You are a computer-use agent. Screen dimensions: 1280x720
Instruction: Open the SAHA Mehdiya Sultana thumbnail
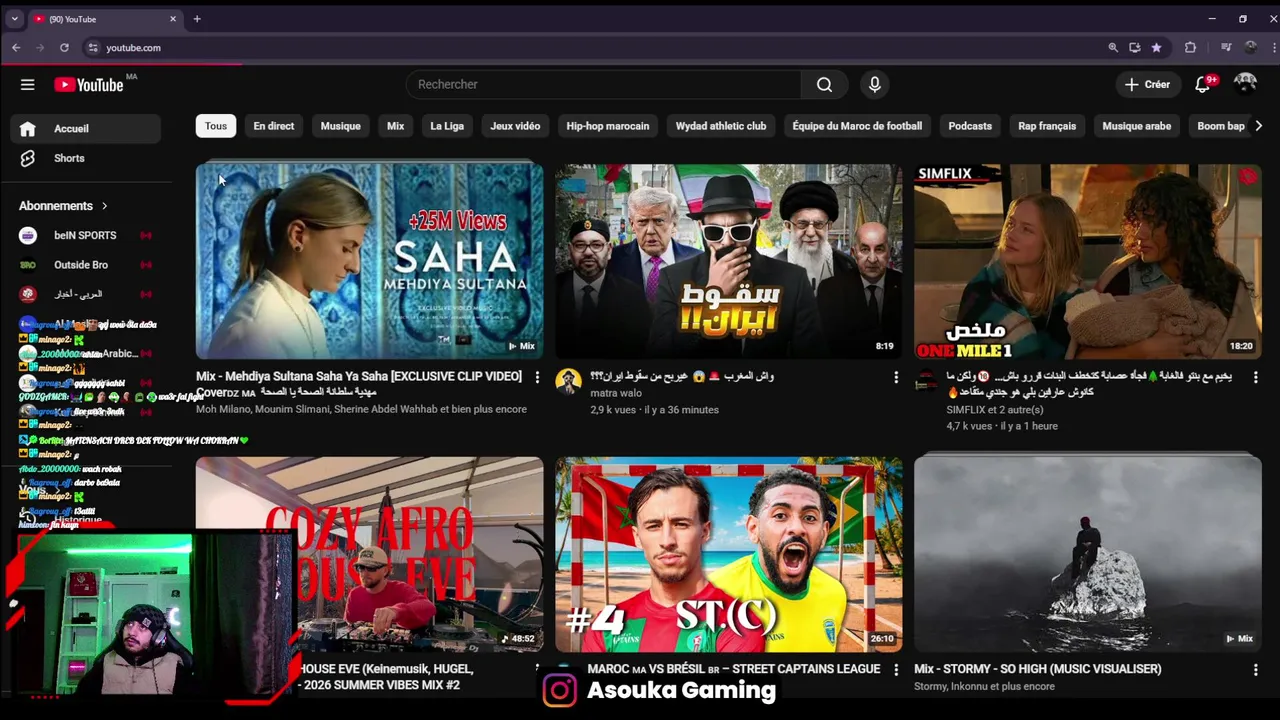click(x=370, y=261)
